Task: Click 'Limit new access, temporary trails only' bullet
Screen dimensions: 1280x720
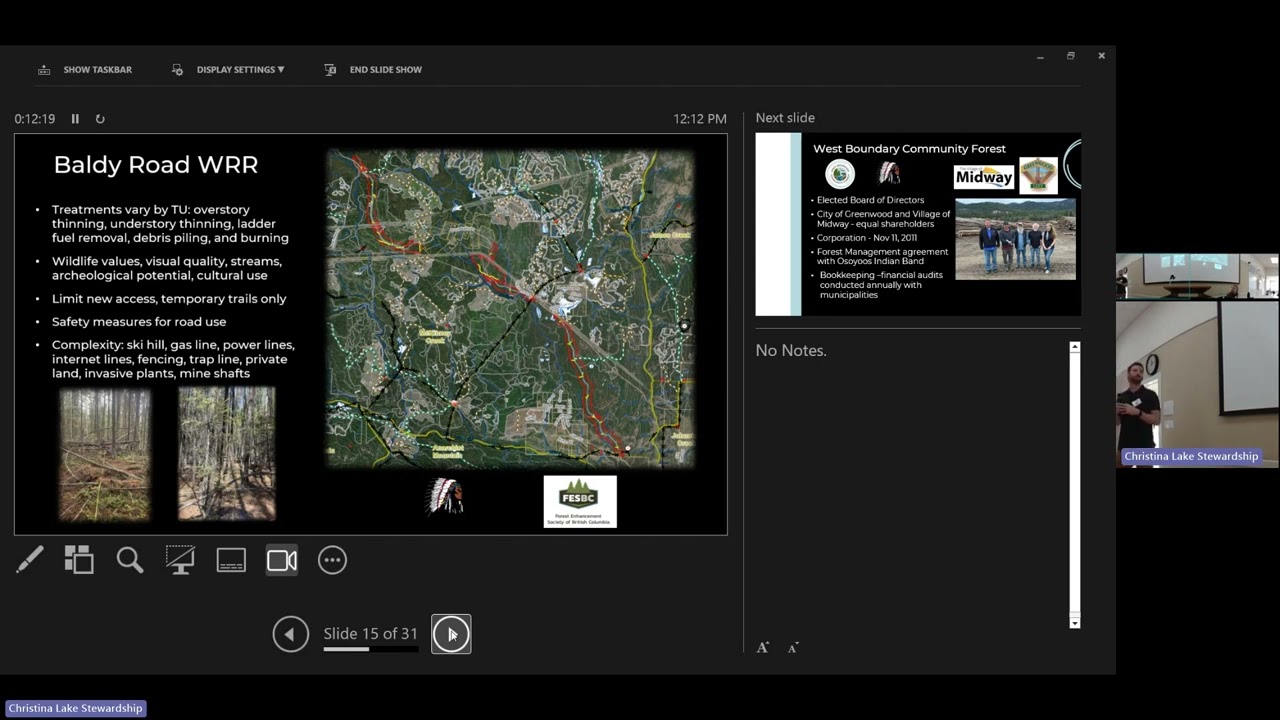Action: pyautogui.click(x=169, y=299)
